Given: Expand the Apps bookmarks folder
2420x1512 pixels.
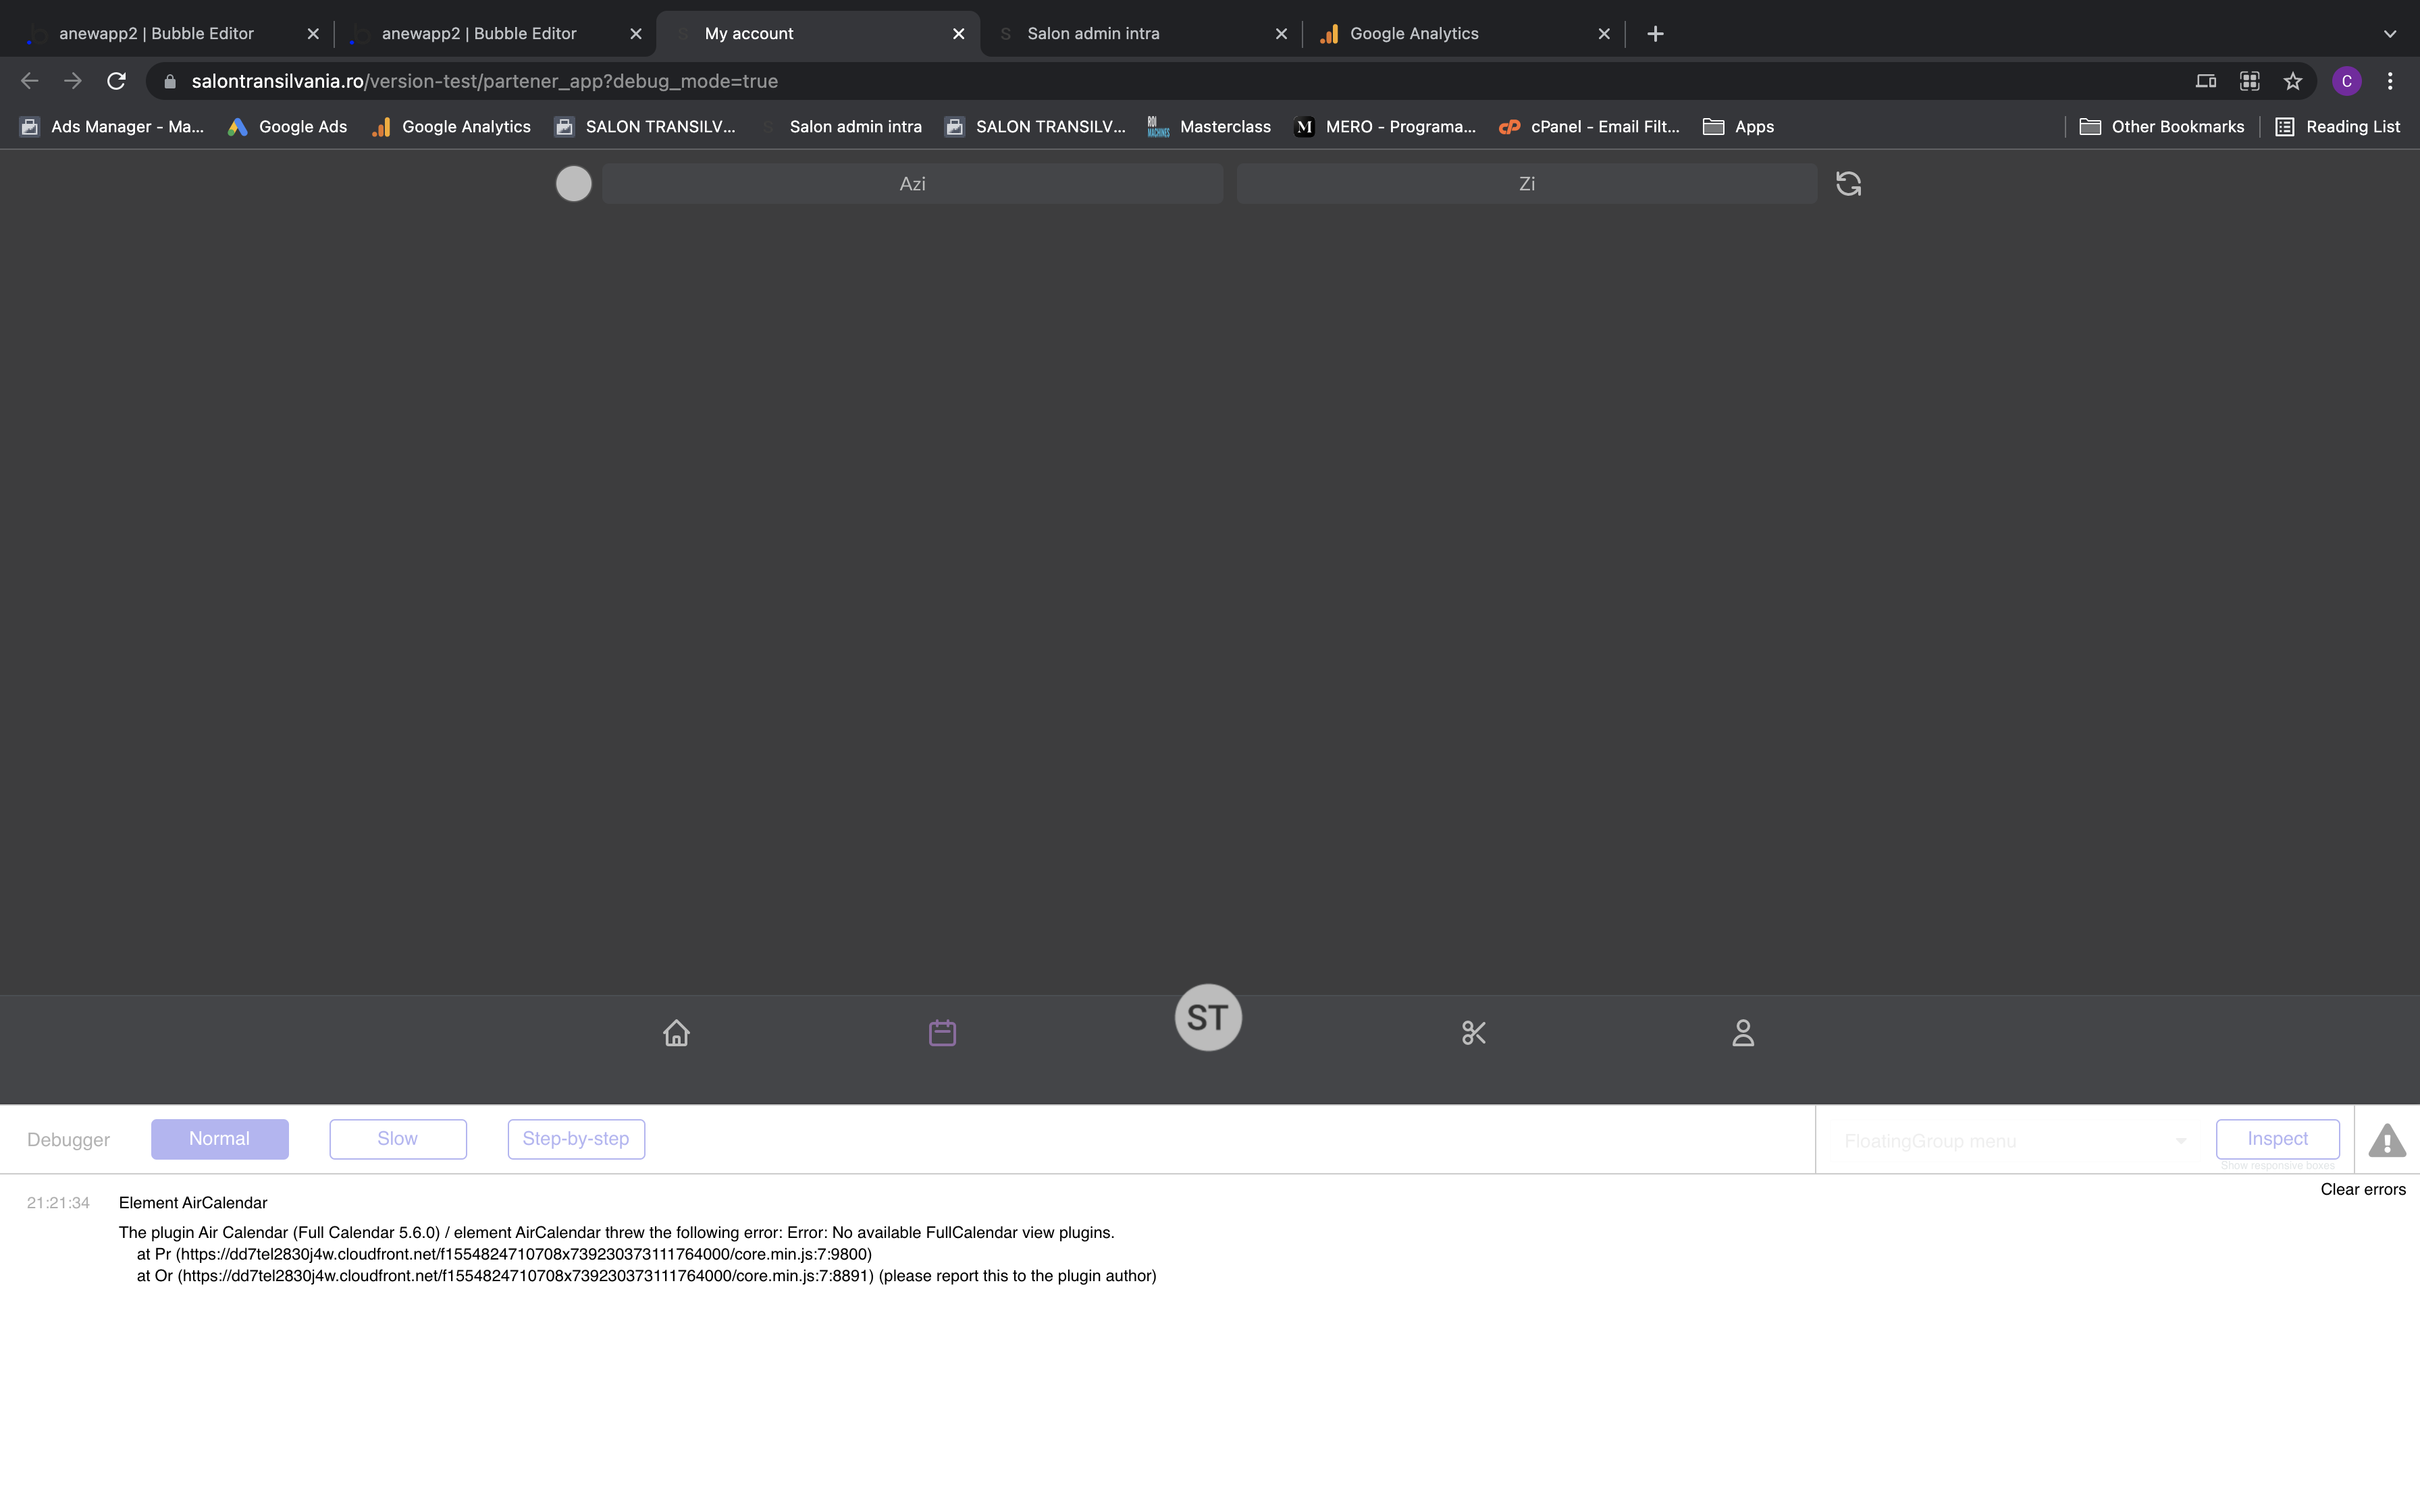Looking at the screenshot, I should tap(1738, 126).
